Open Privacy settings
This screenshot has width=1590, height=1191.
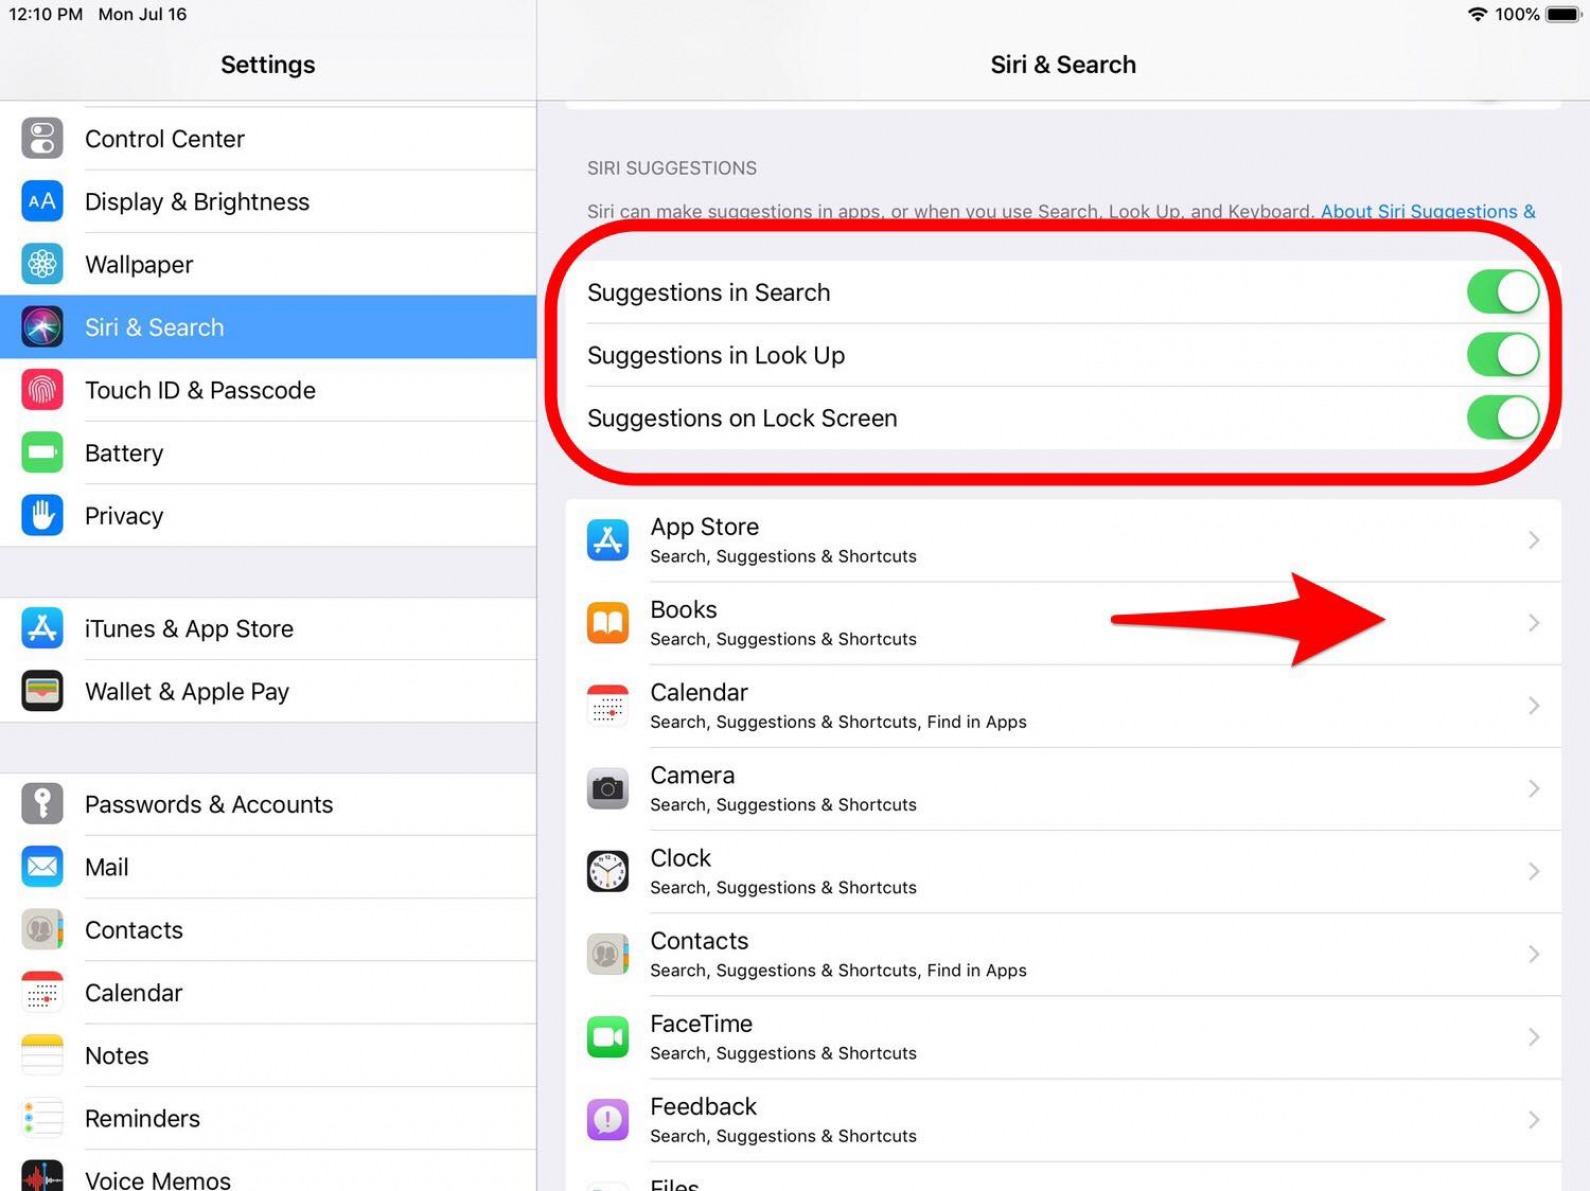click(x=268, y=516)
